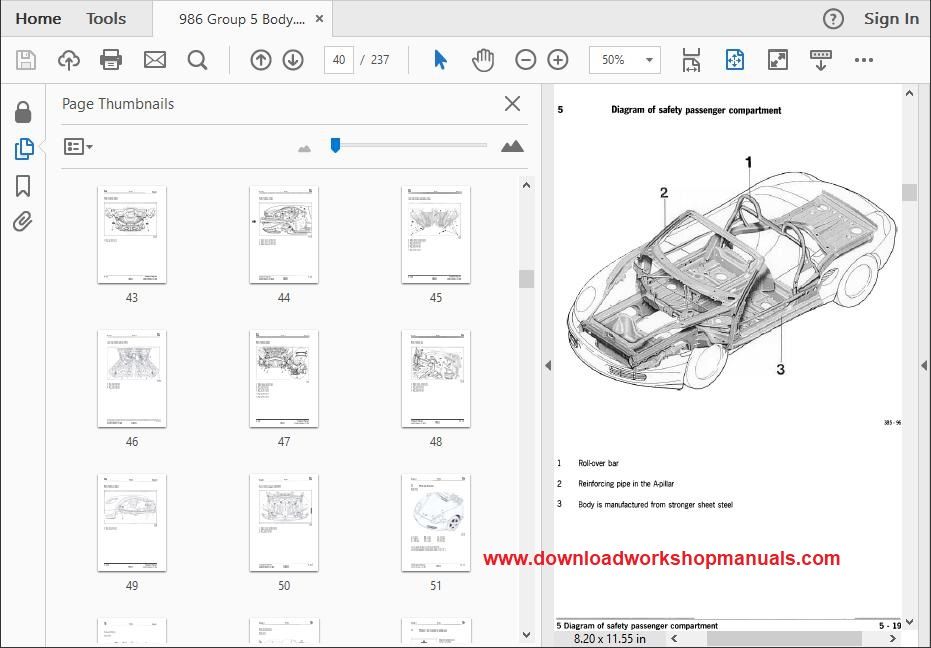Click document horizontal scroll right arrow

892,639
